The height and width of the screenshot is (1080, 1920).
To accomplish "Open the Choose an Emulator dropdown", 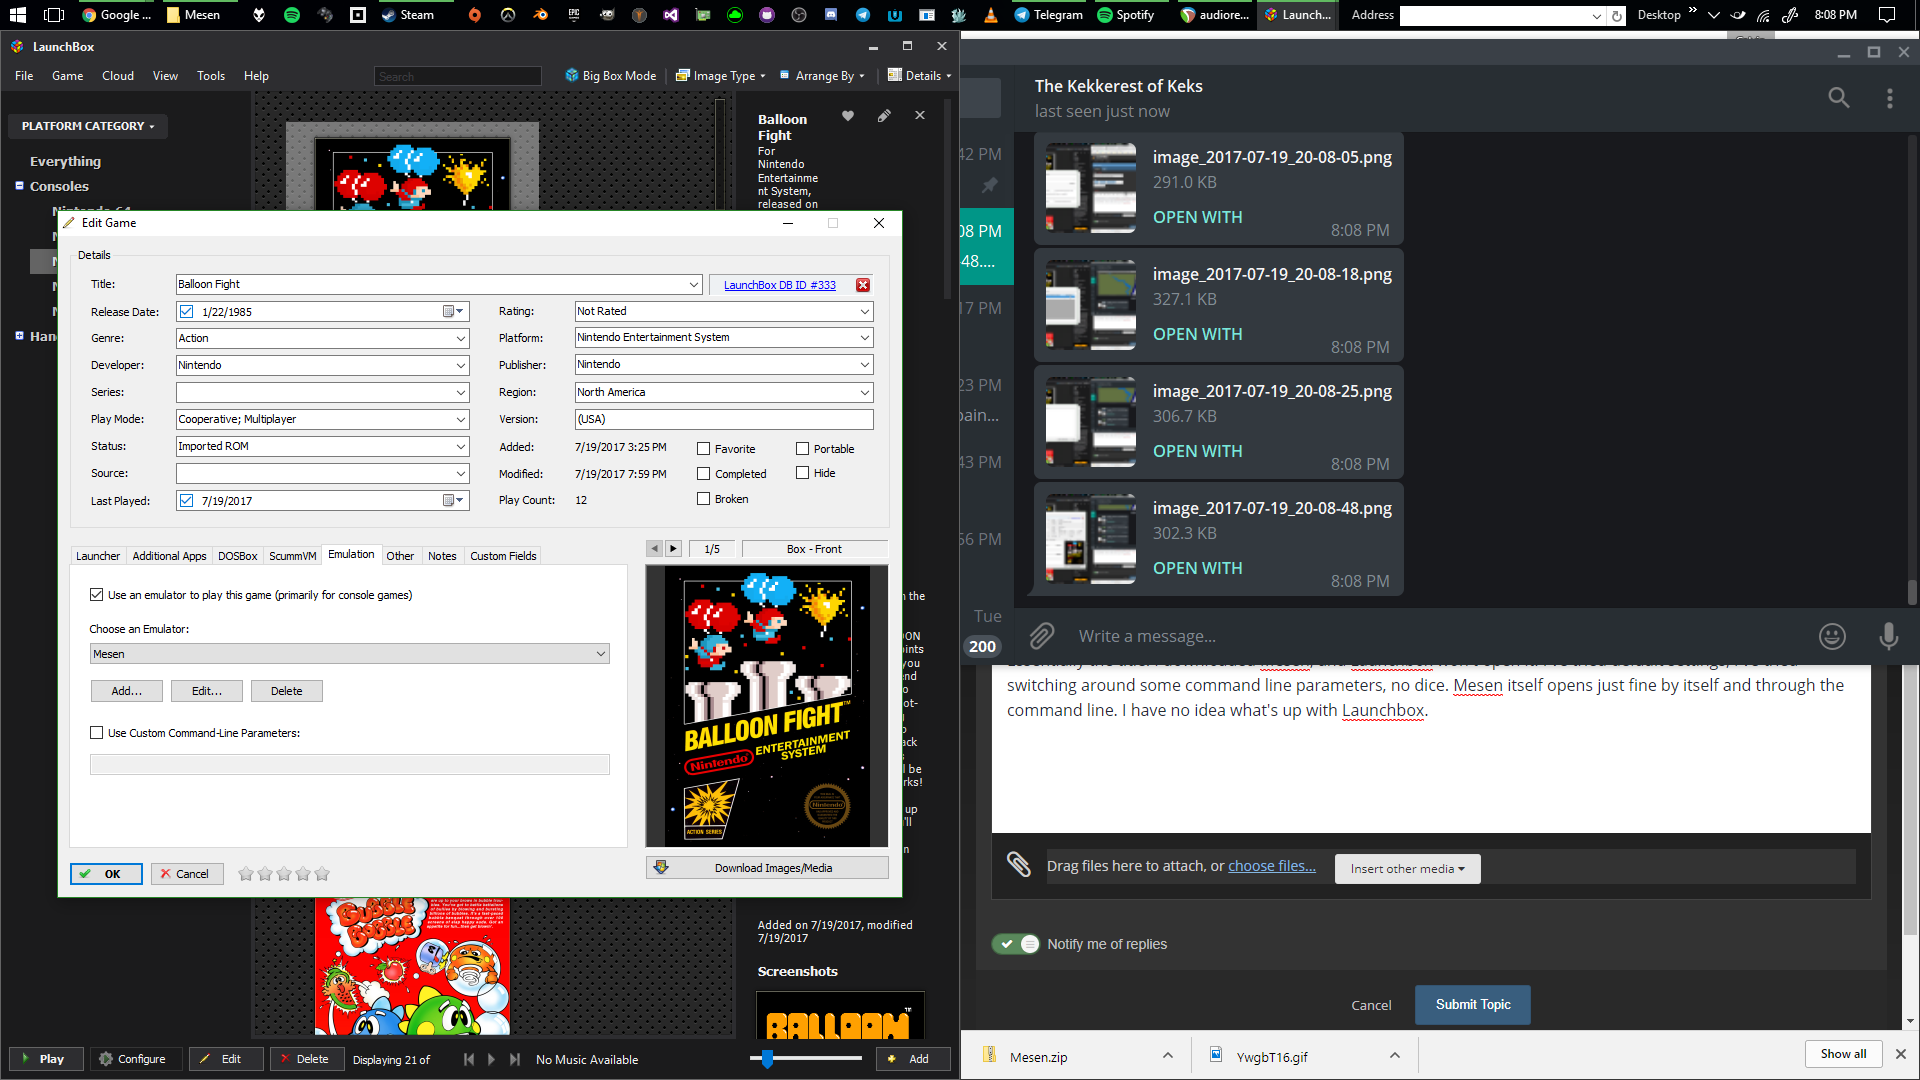I will [x=350, y=654].
